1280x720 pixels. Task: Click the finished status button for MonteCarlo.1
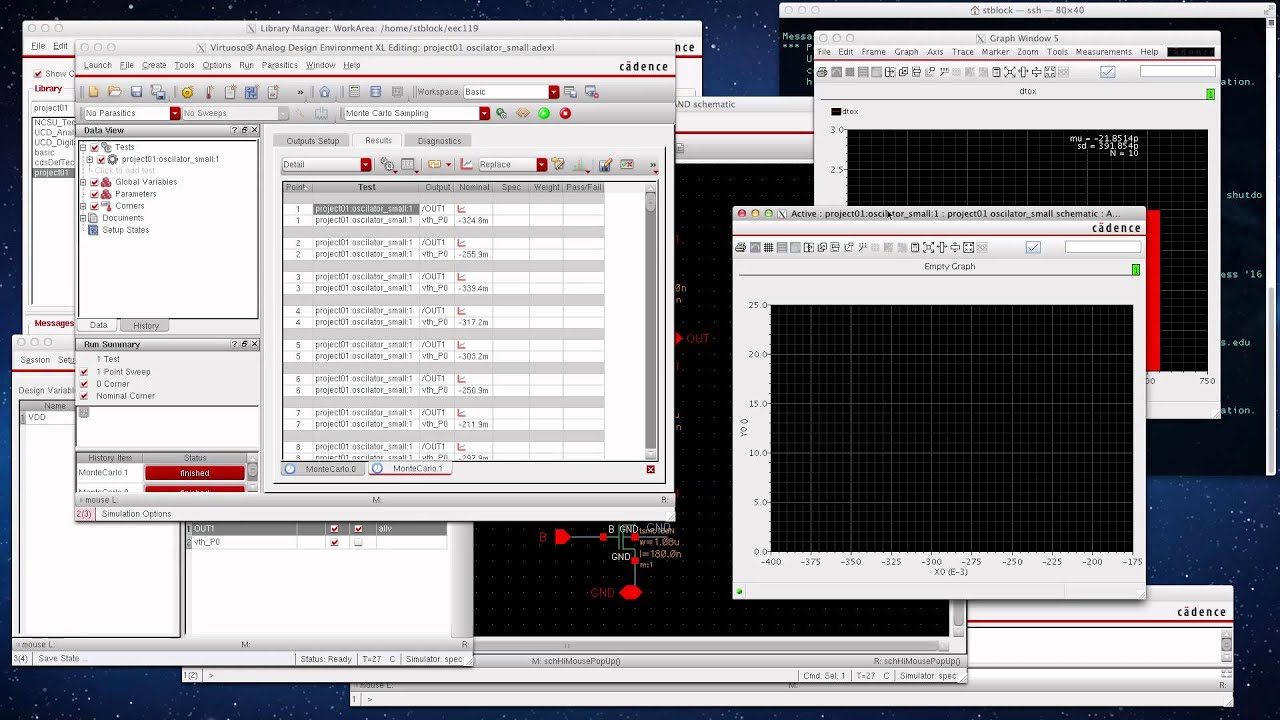tap(195, 473)
